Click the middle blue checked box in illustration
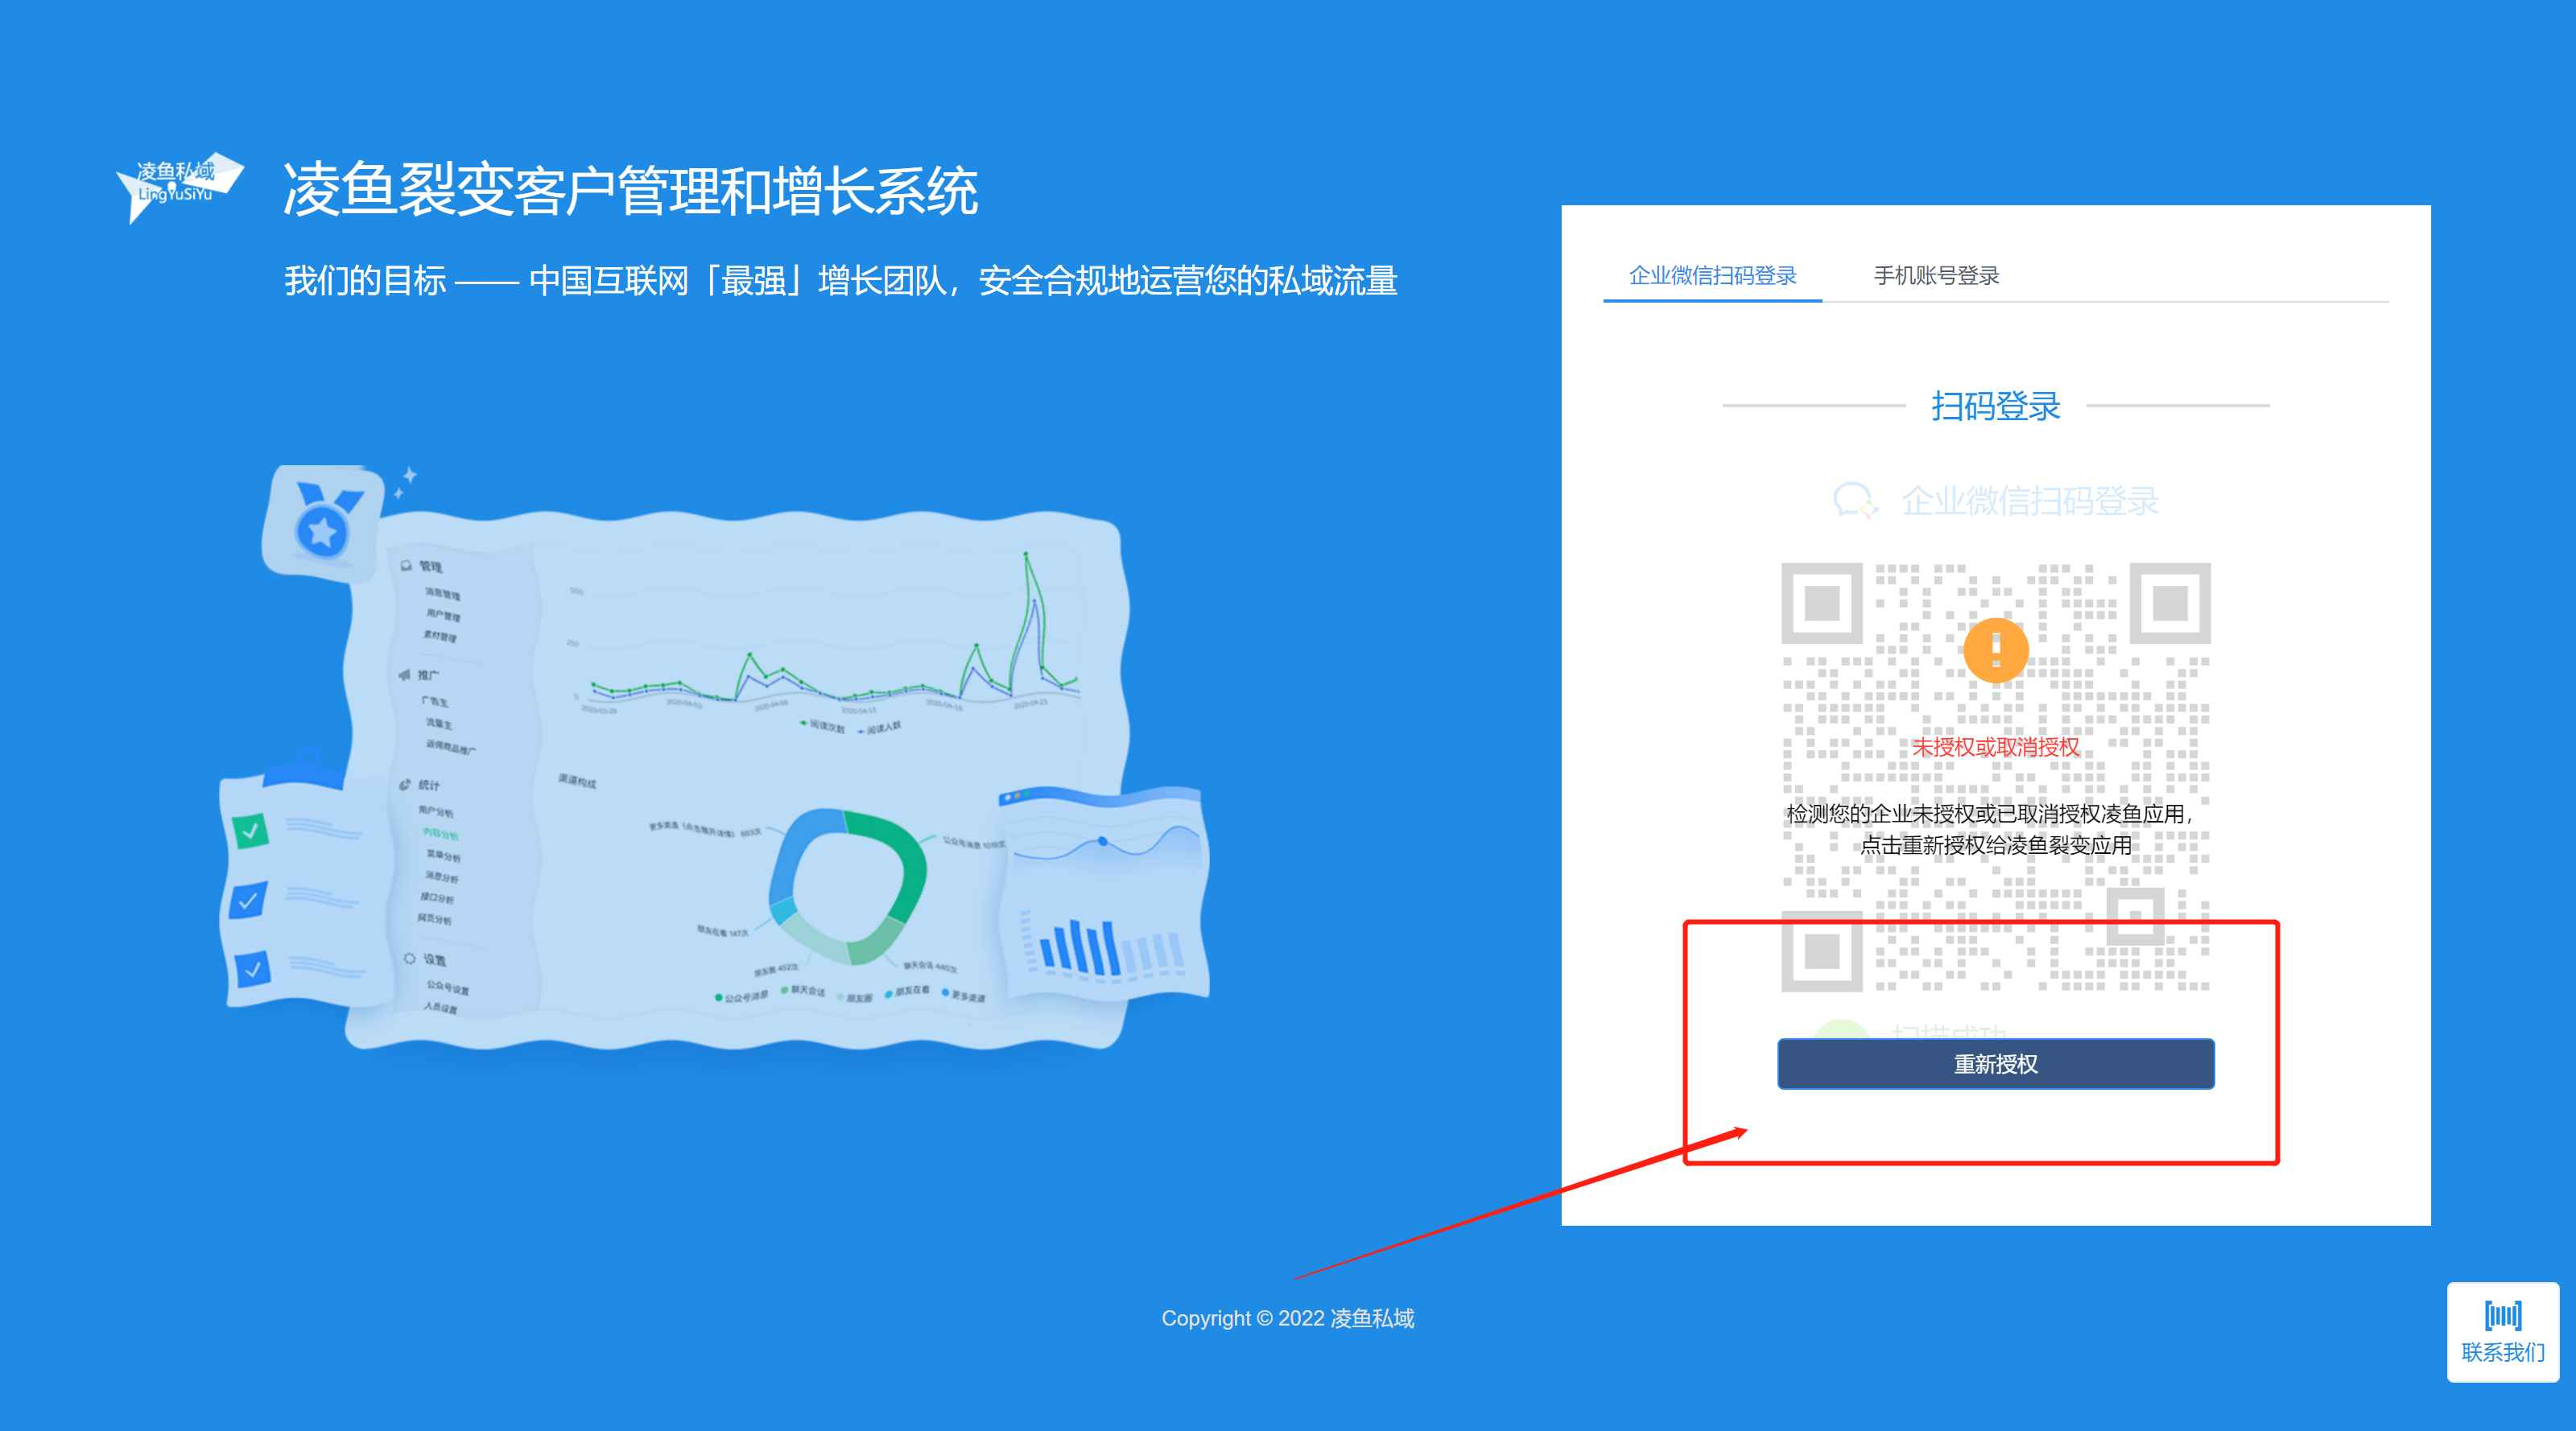This screenshot has height=1431, width=2576. click(x=248, y=900)
